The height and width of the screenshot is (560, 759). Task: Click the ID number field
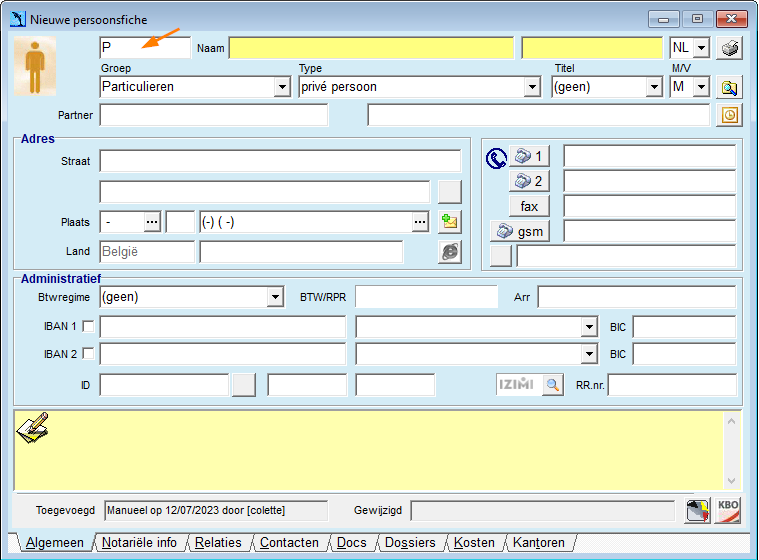click(x=164, y=385)
